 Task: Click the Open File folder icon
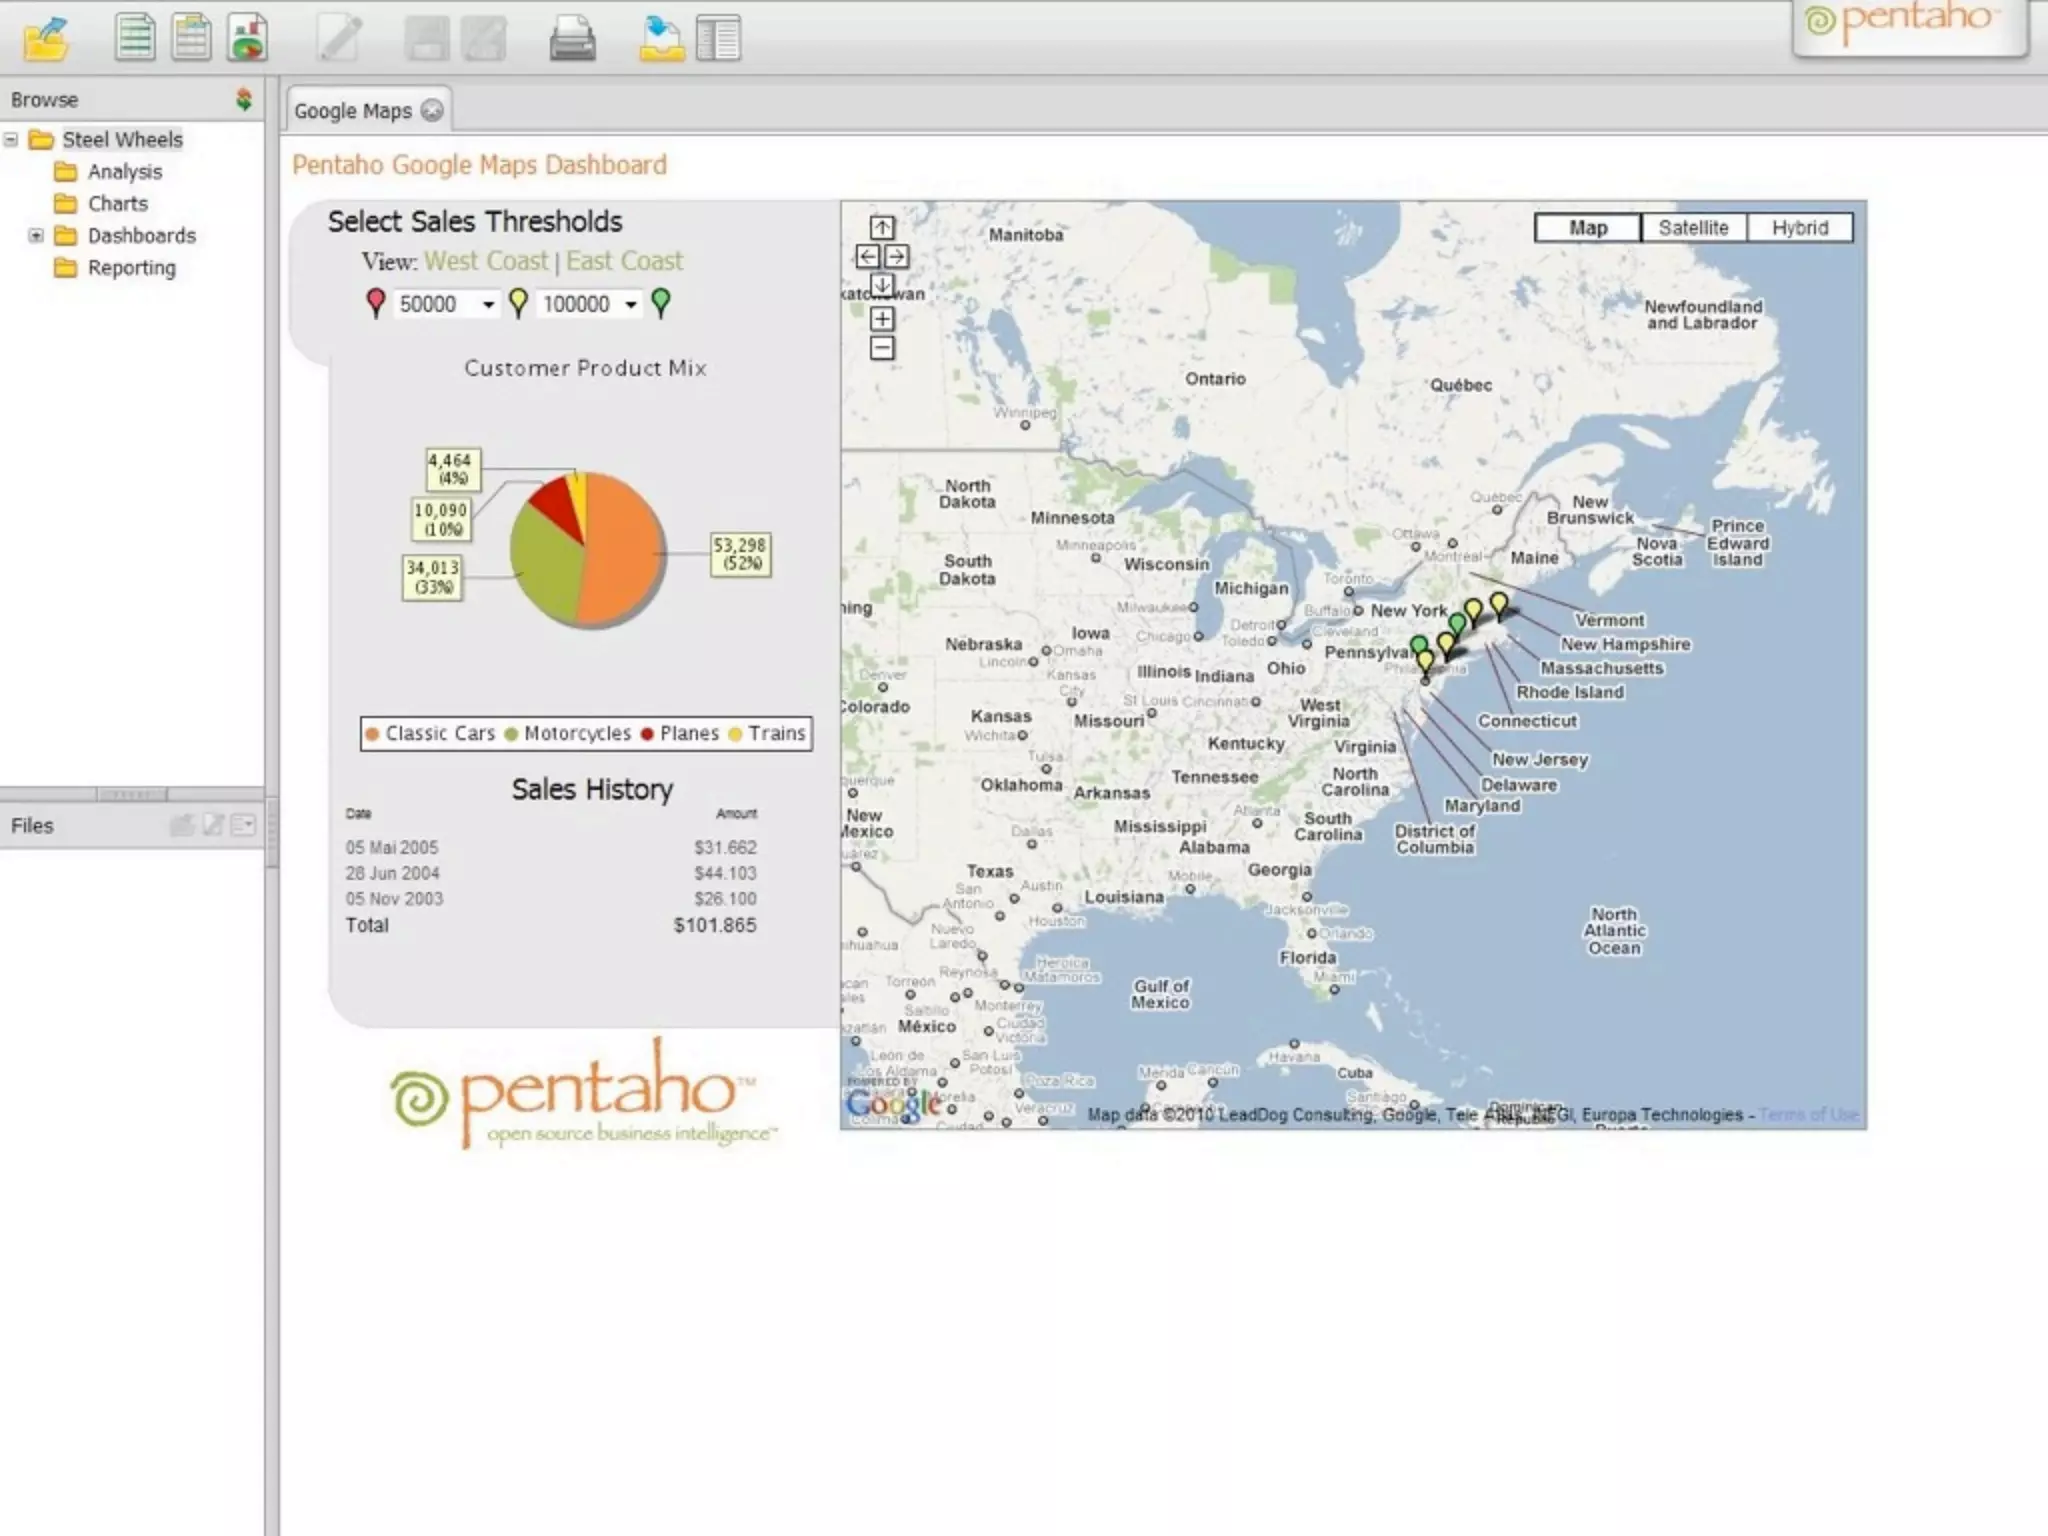pos(46,40)
